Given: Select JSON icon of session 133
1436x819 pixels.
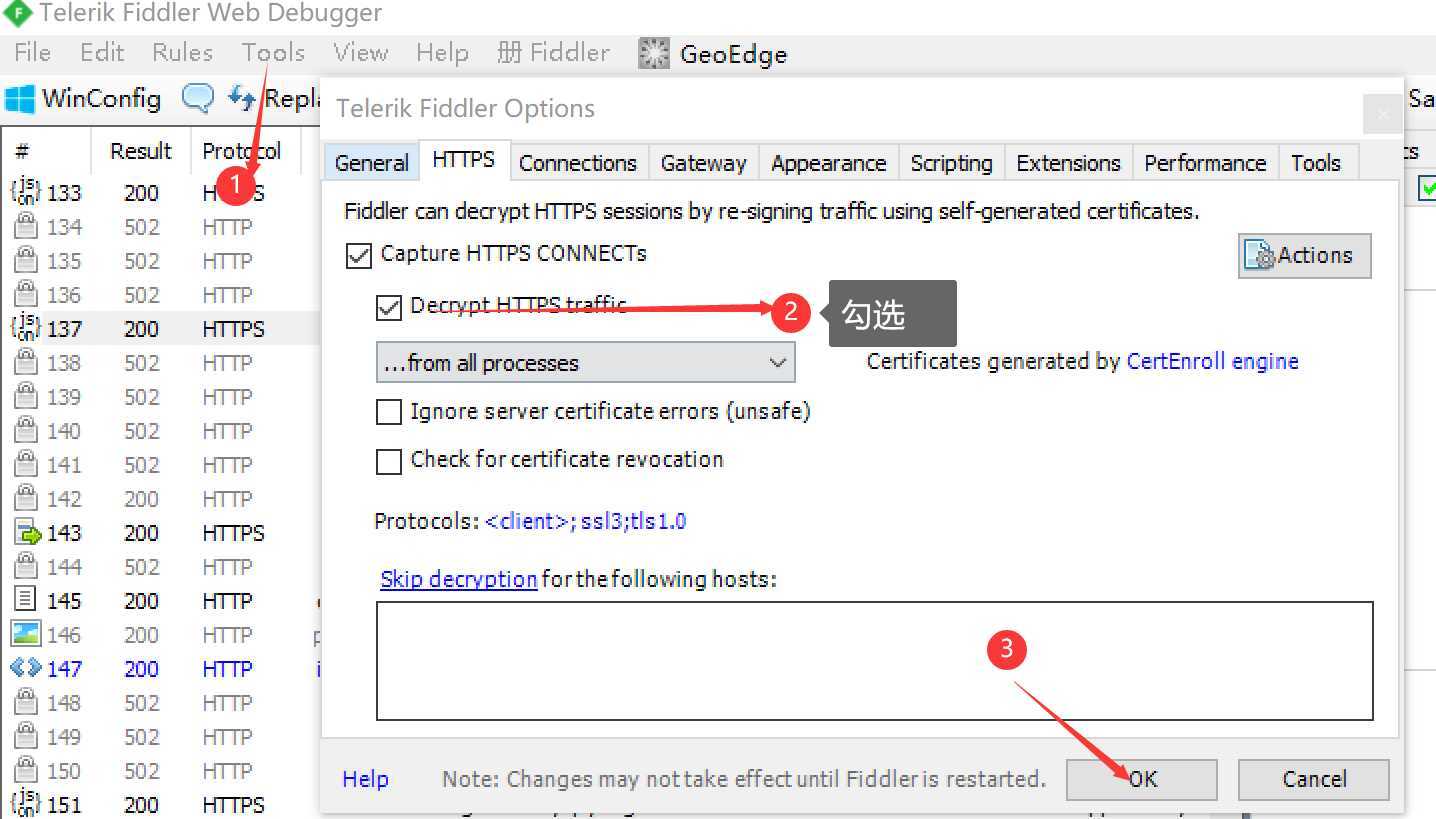Looking at the screenshot, I should tap(25, 192).
